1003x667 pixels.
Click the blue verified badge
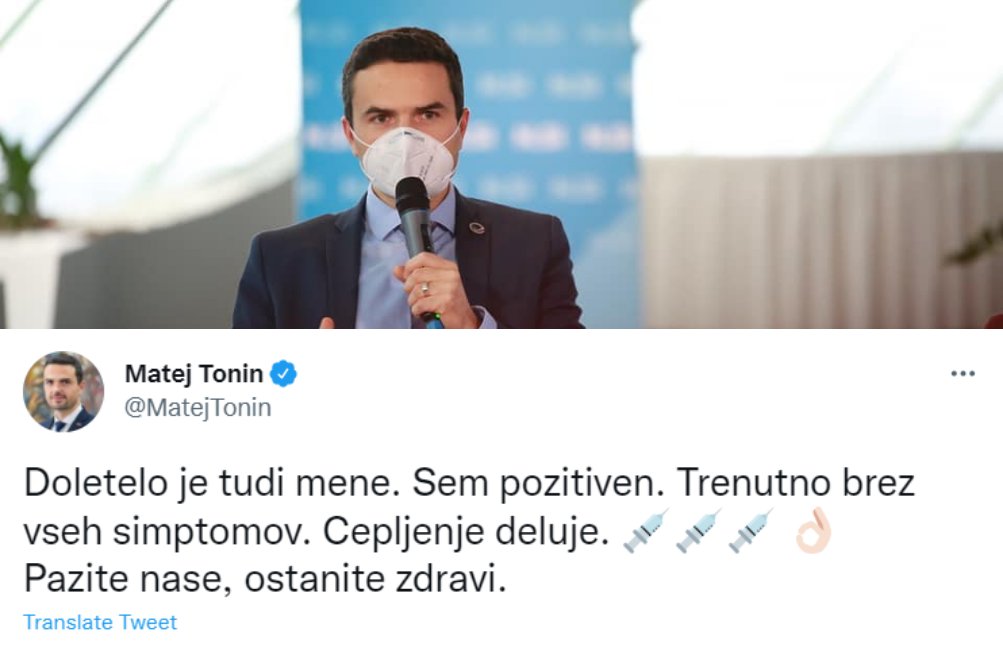tap(283, 373)
